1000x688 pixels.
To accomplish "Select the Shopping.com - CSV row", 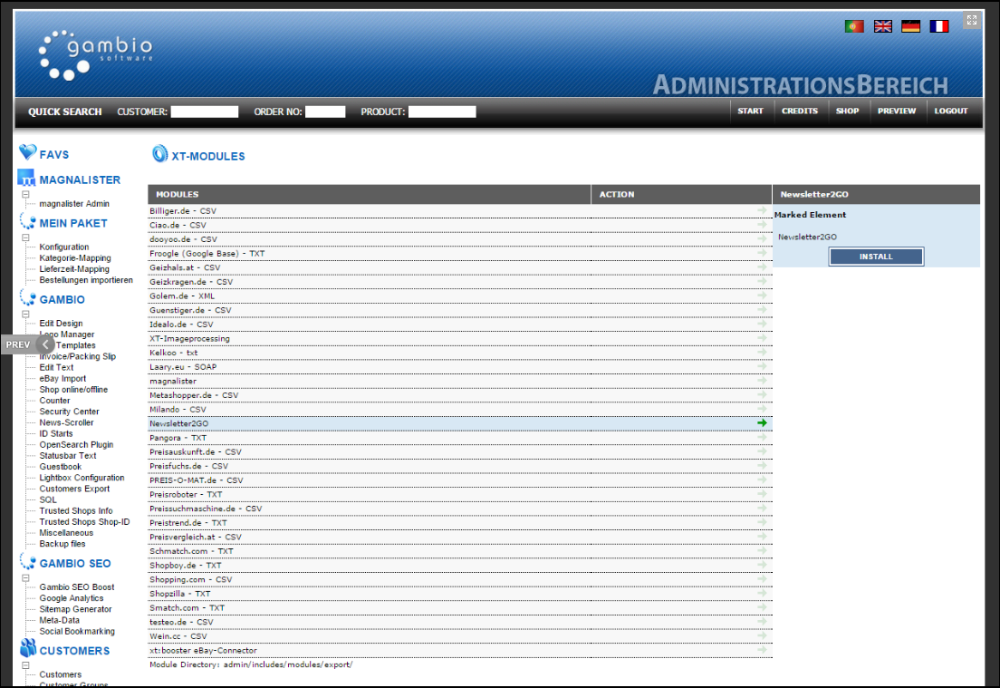I will 460,580.
